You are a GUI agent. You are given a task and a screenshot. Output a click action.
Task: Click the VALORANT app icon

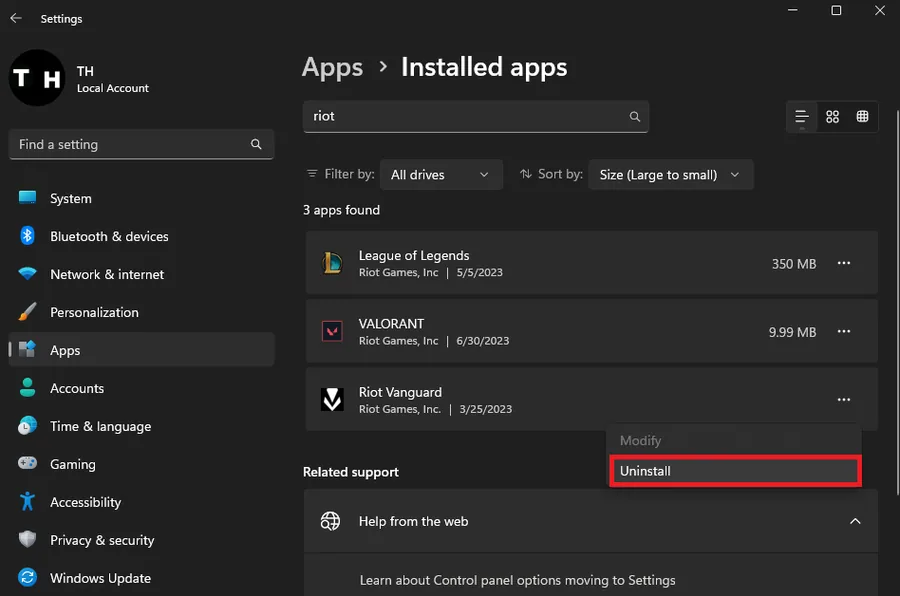click(x=332, y=331)
